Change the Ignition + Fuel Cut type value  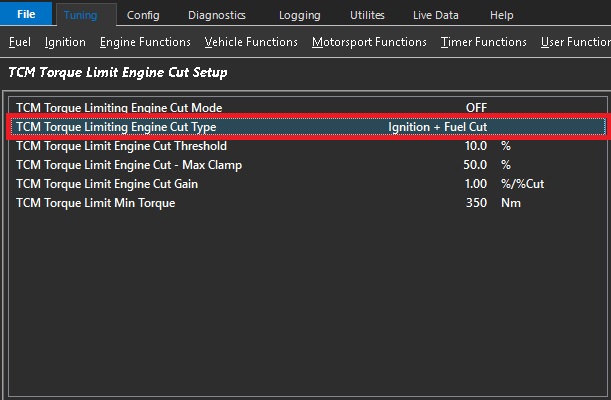click(437, 127)
